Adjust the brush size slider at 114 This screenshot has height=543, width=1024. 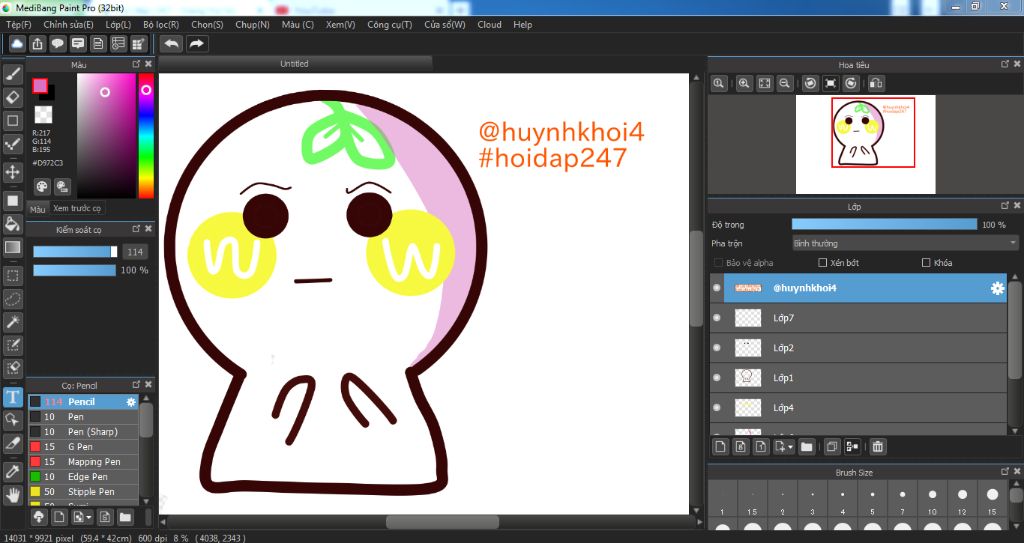[75, 252]
